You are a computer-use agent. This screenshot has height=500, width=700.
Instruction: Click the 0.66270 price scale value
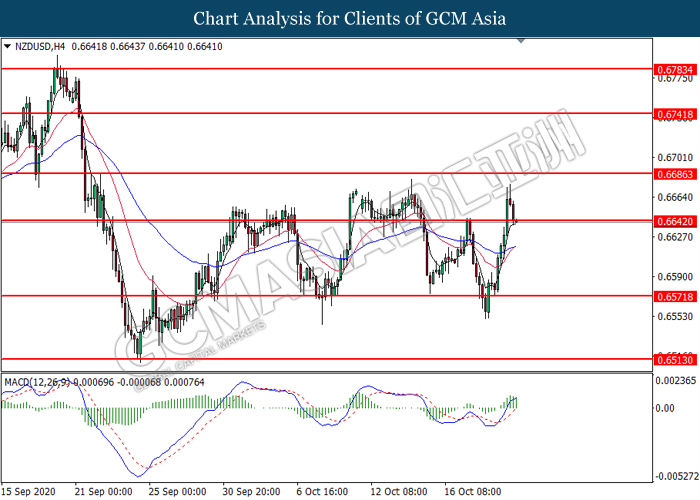[x=675, y=237]
